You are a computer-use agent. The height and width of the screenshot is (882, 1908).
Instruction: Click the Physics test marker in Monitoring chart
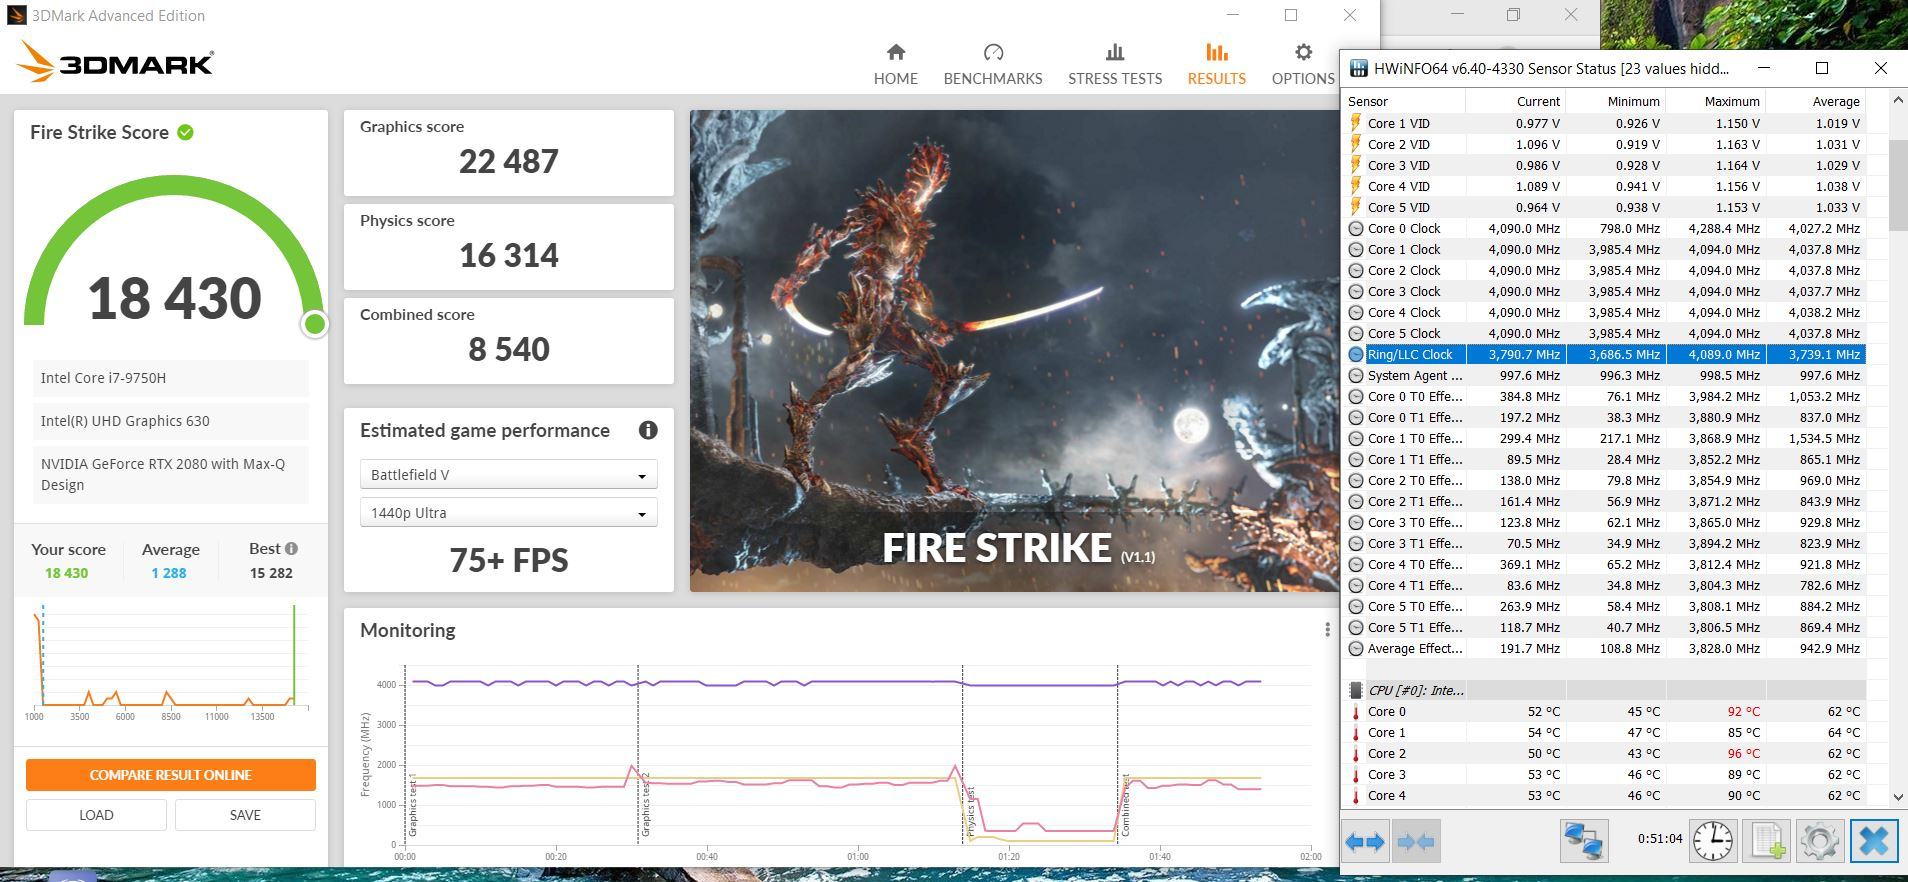point(970,813)
